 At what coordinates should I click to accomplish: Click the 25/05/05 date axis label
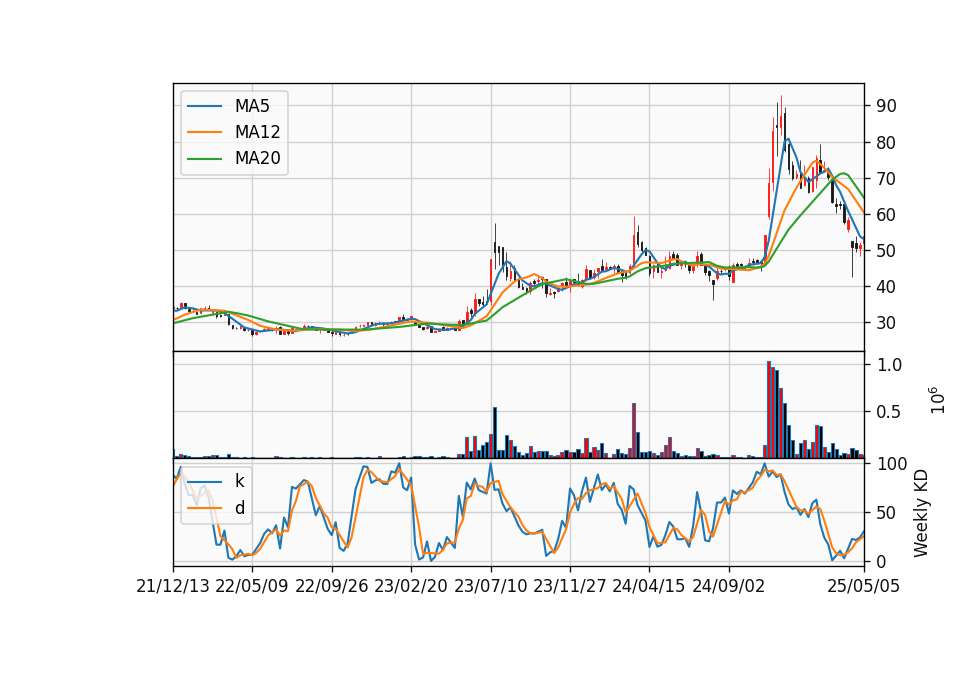point(864,586)
